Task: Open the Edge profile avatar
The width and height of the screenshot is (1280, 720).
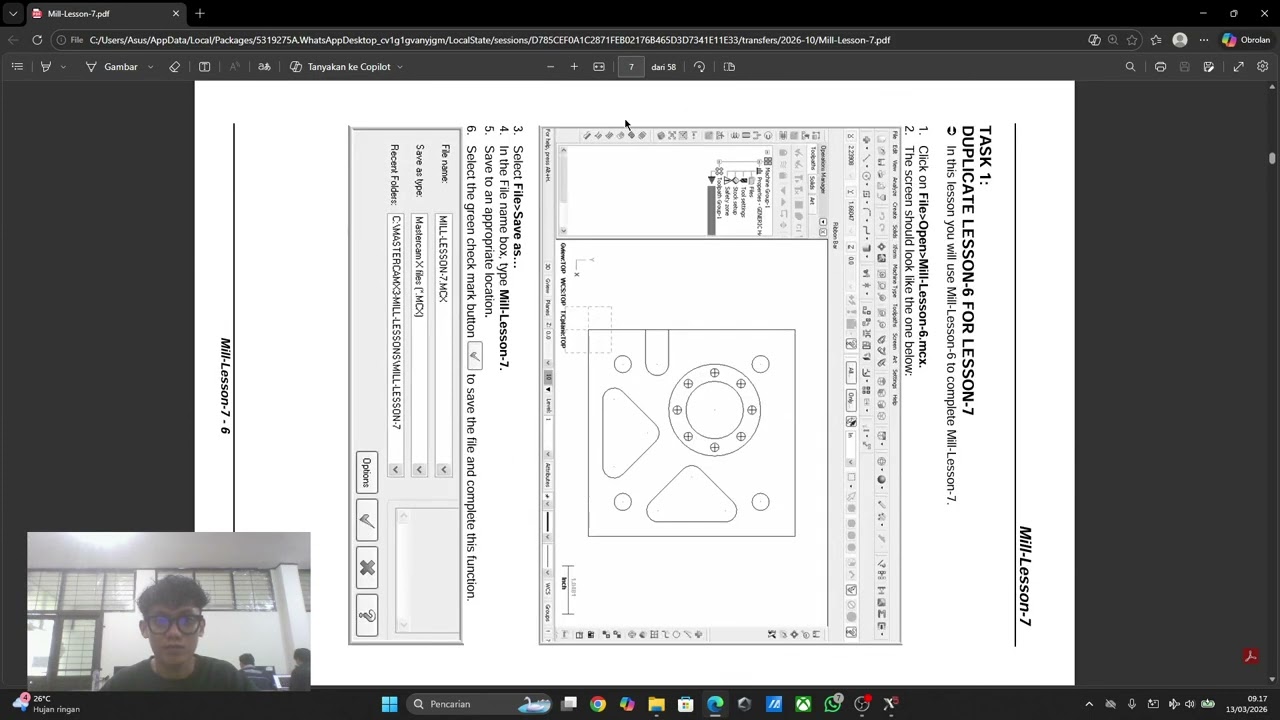Action: click(1180, 40)
